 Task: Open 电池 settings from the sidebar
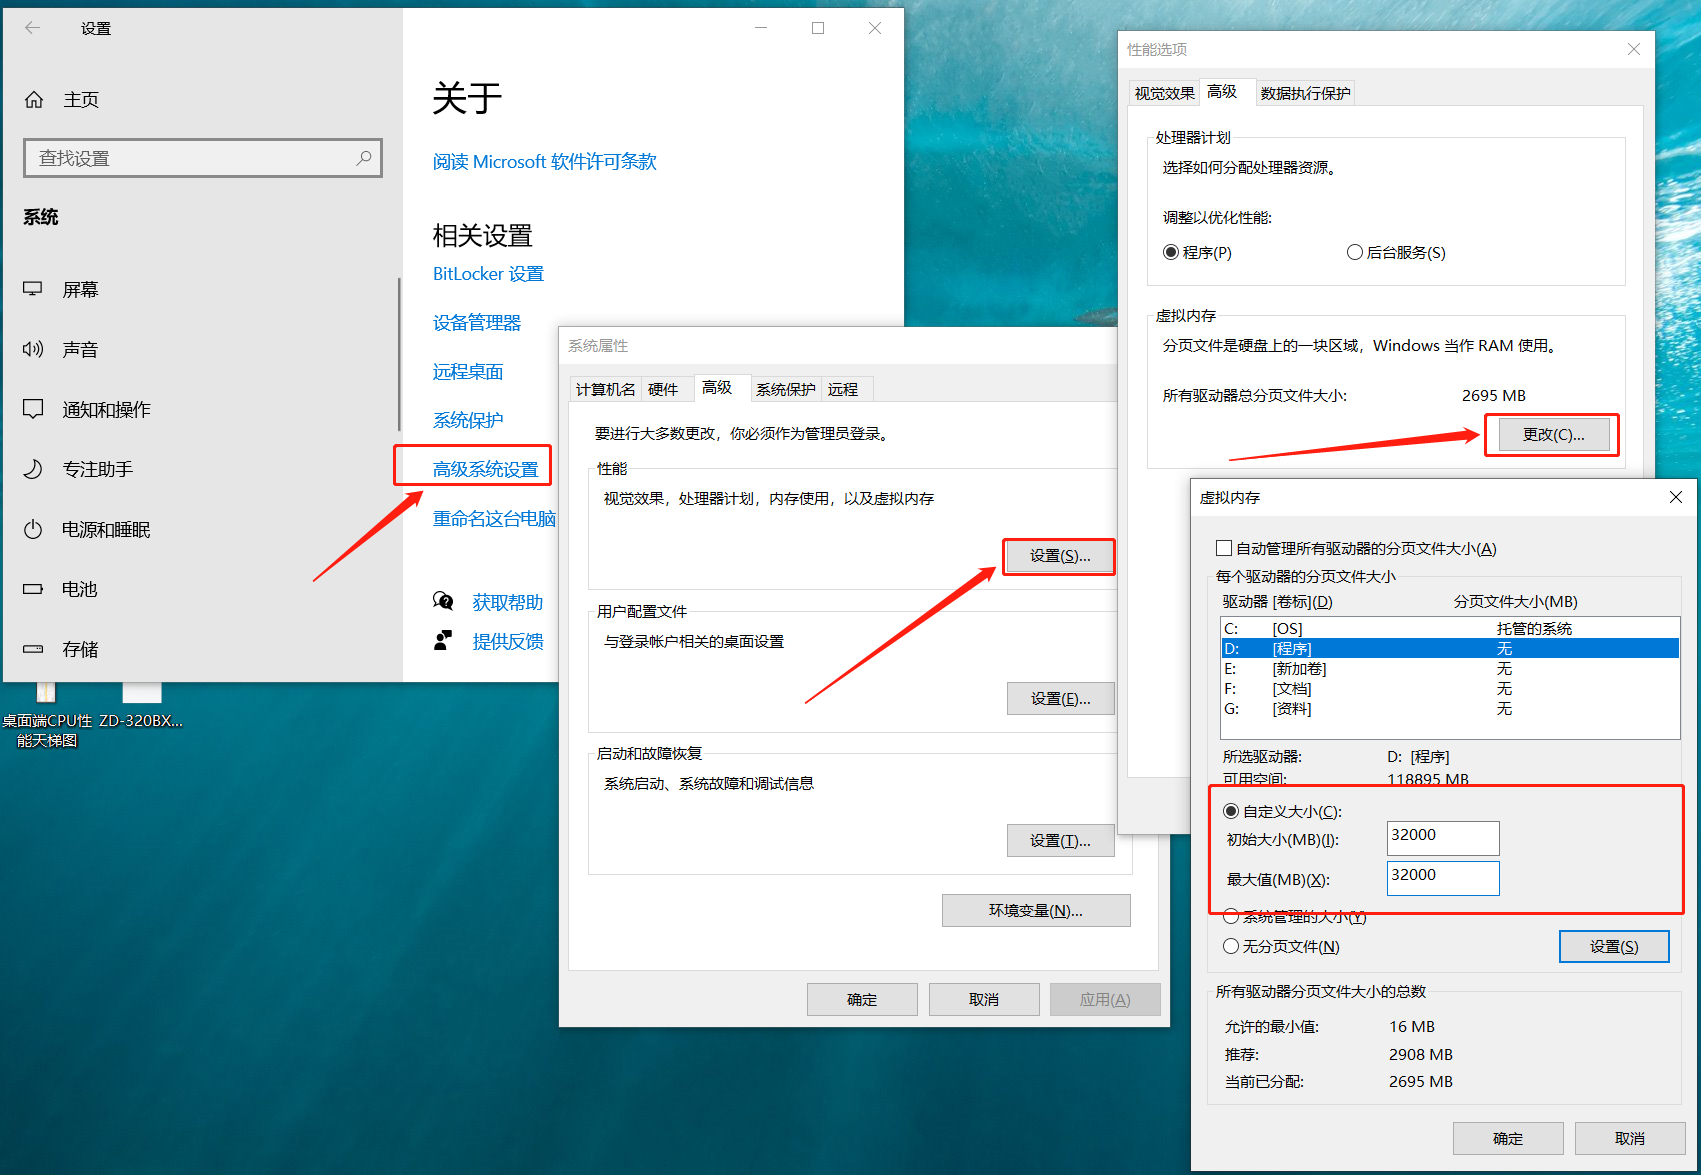(x=80, y=589)
